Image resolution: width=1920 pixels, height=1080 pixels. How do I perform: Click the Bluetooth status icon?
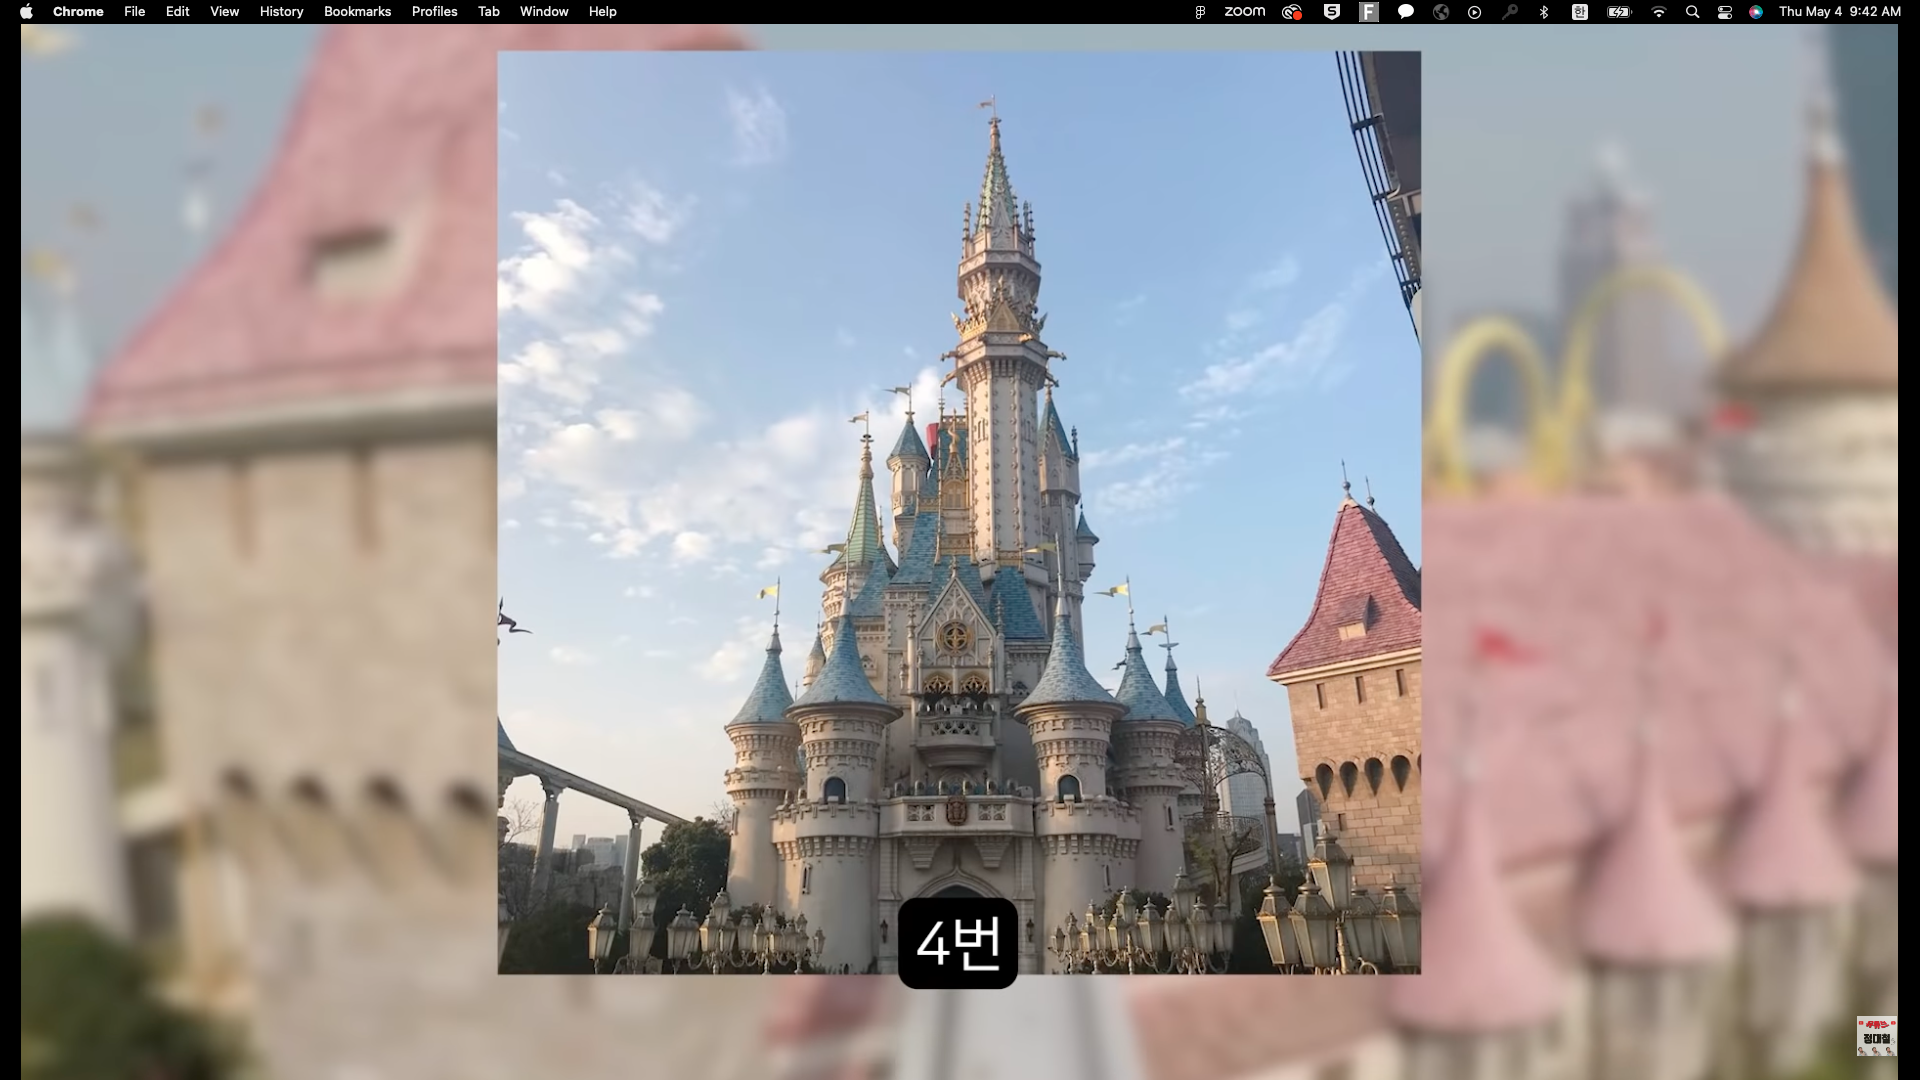point(1544,12)
